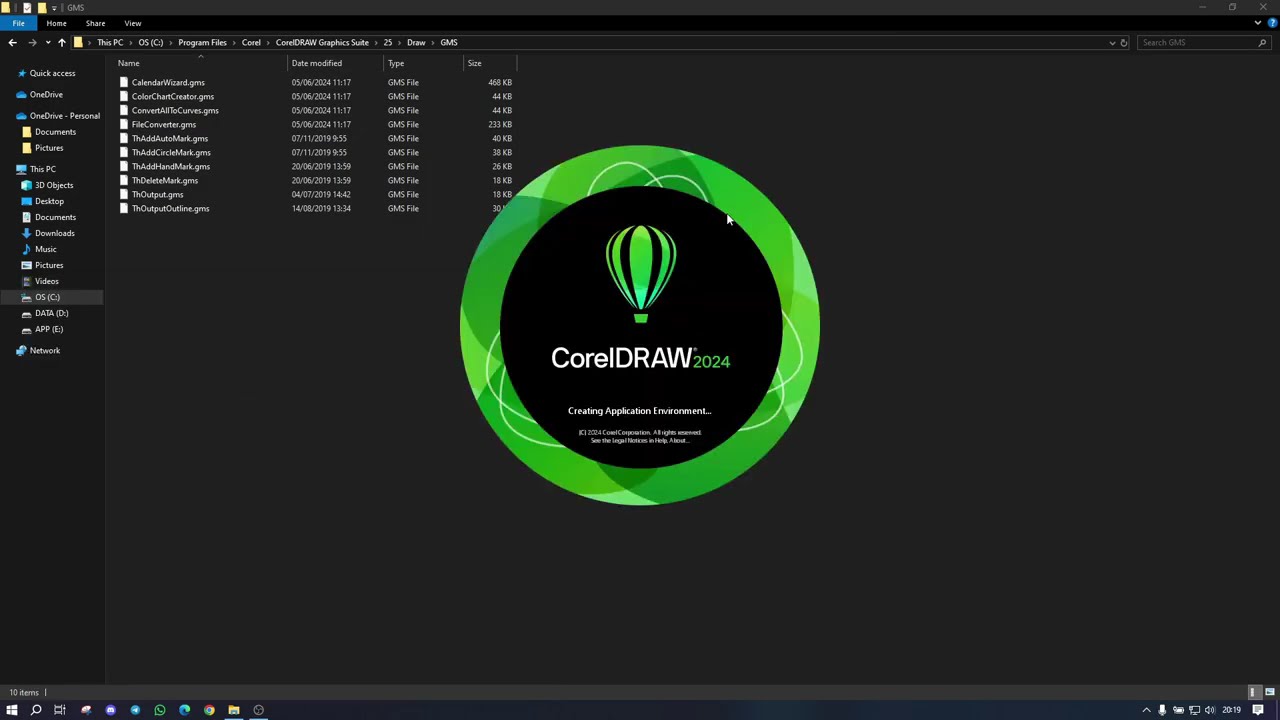Viewport: 1280px width, 720px height.
Task: Select OS (C:) drive in sidebar
Action: coord(47,297)
